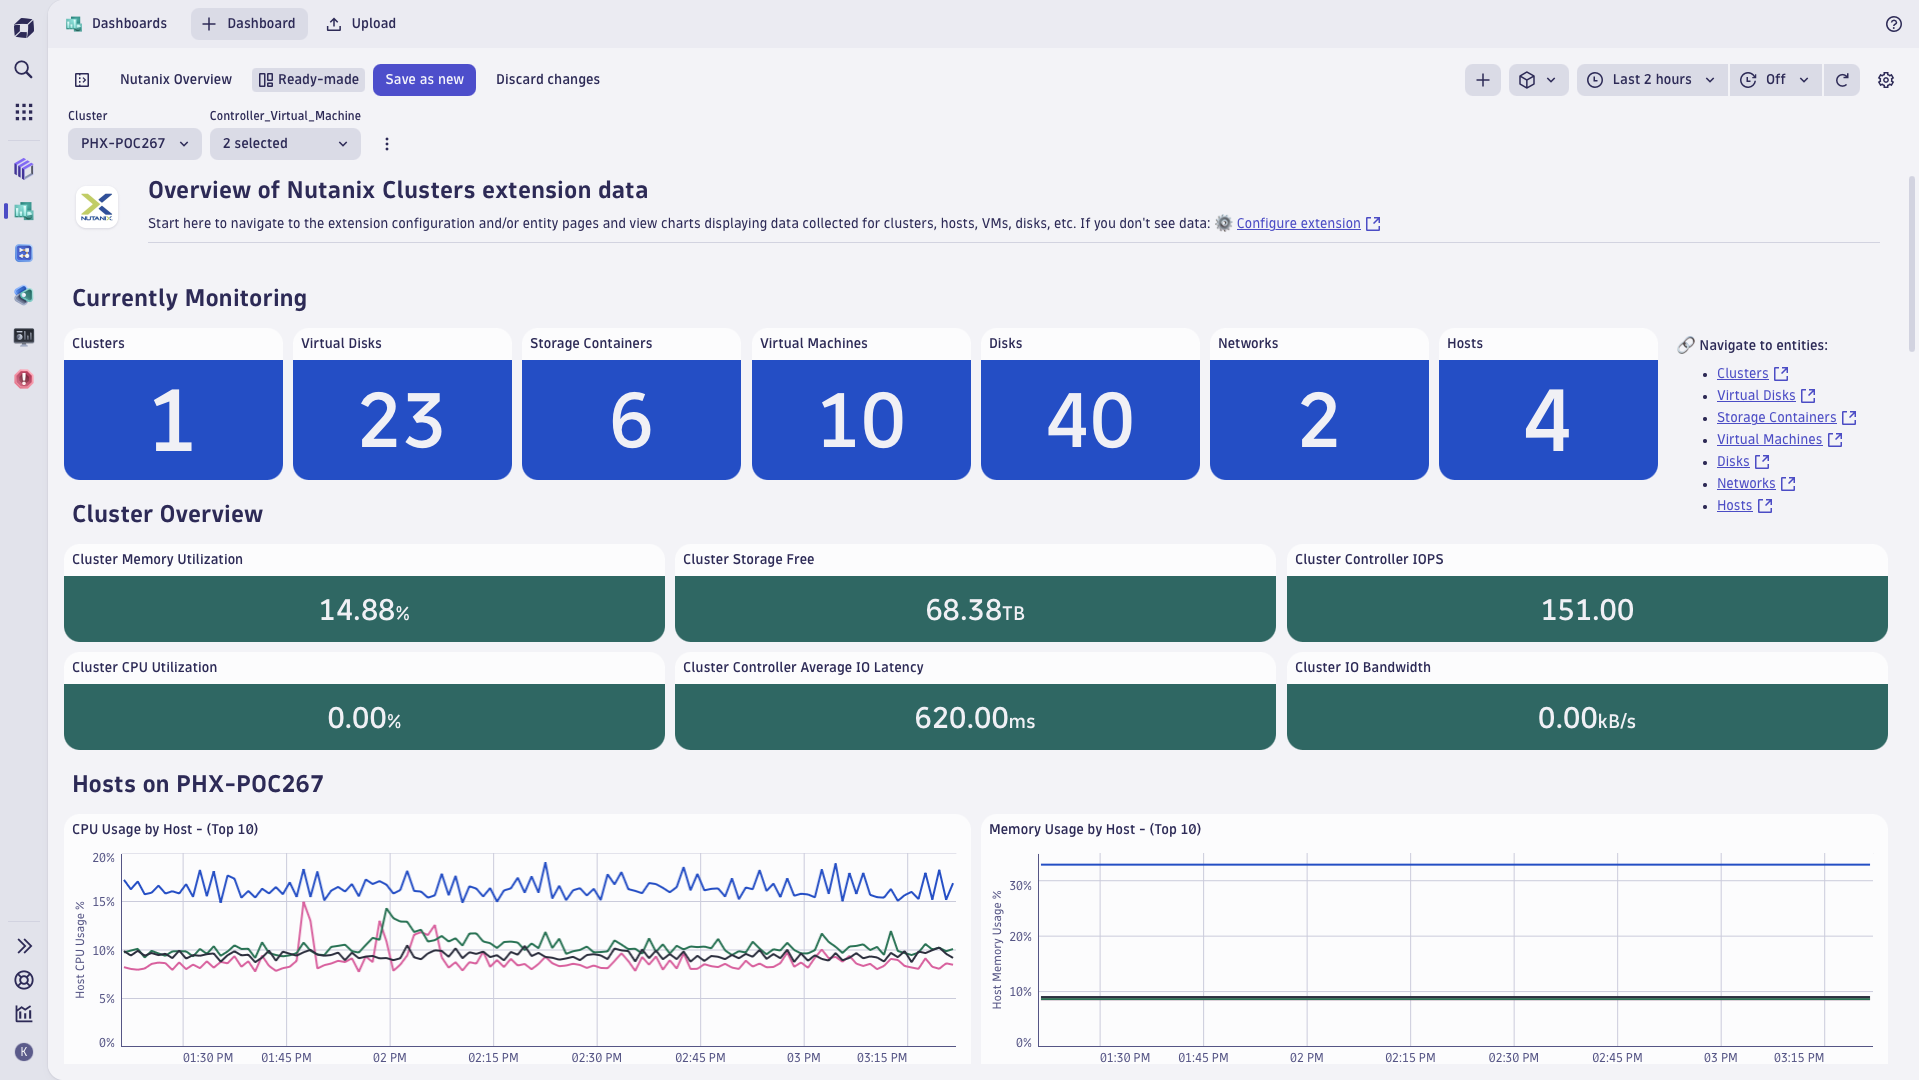Click Discard changes

click(x=548, y=80)
